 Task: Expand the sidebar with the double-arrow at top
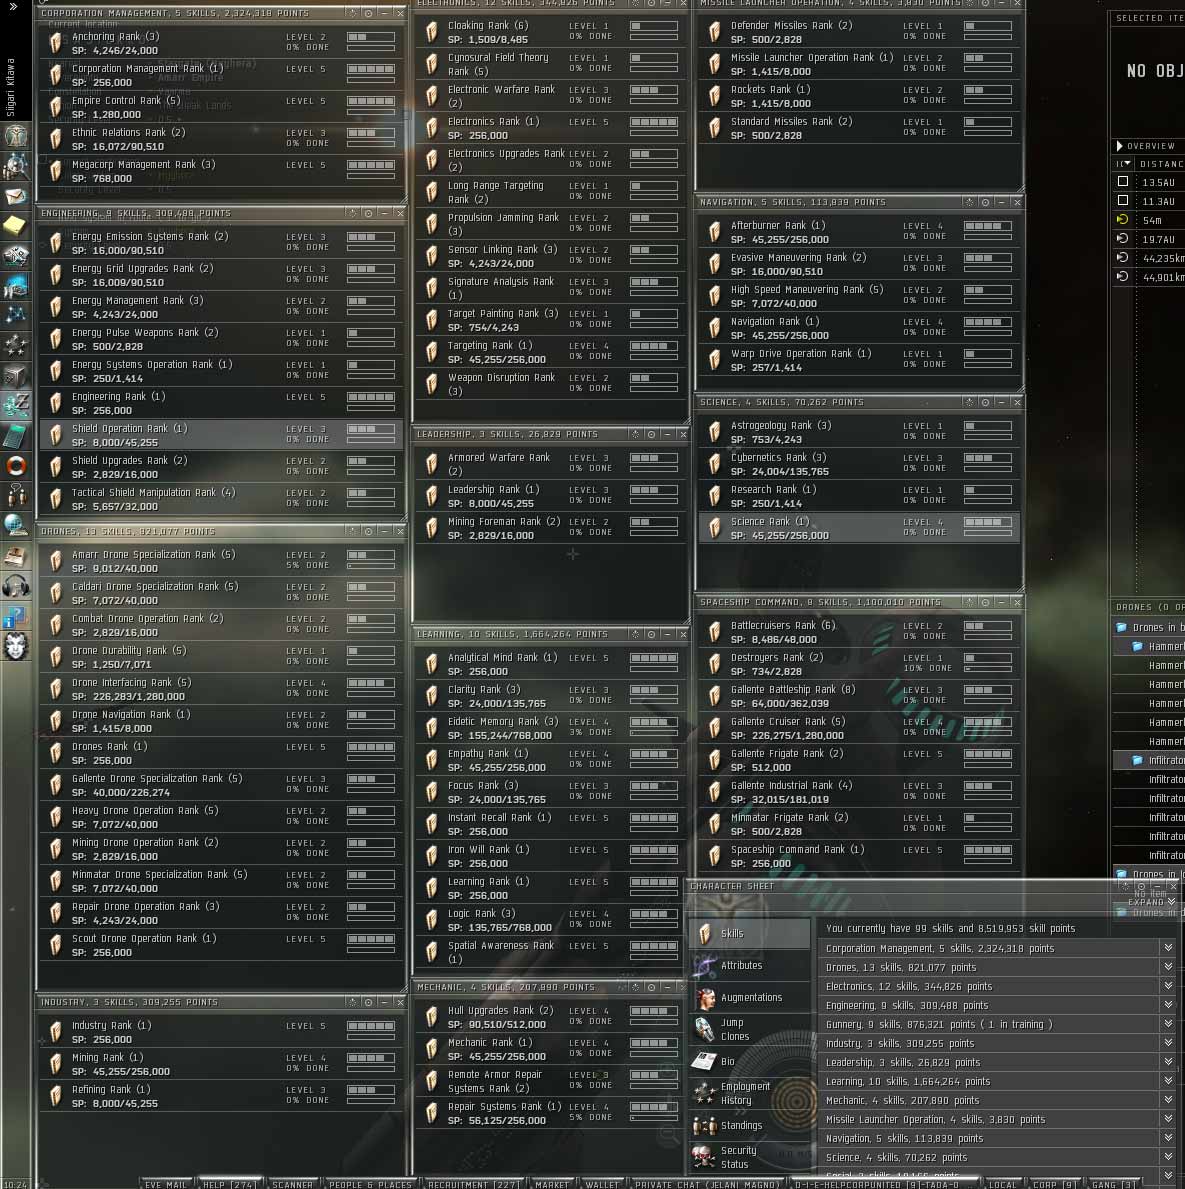13,6
